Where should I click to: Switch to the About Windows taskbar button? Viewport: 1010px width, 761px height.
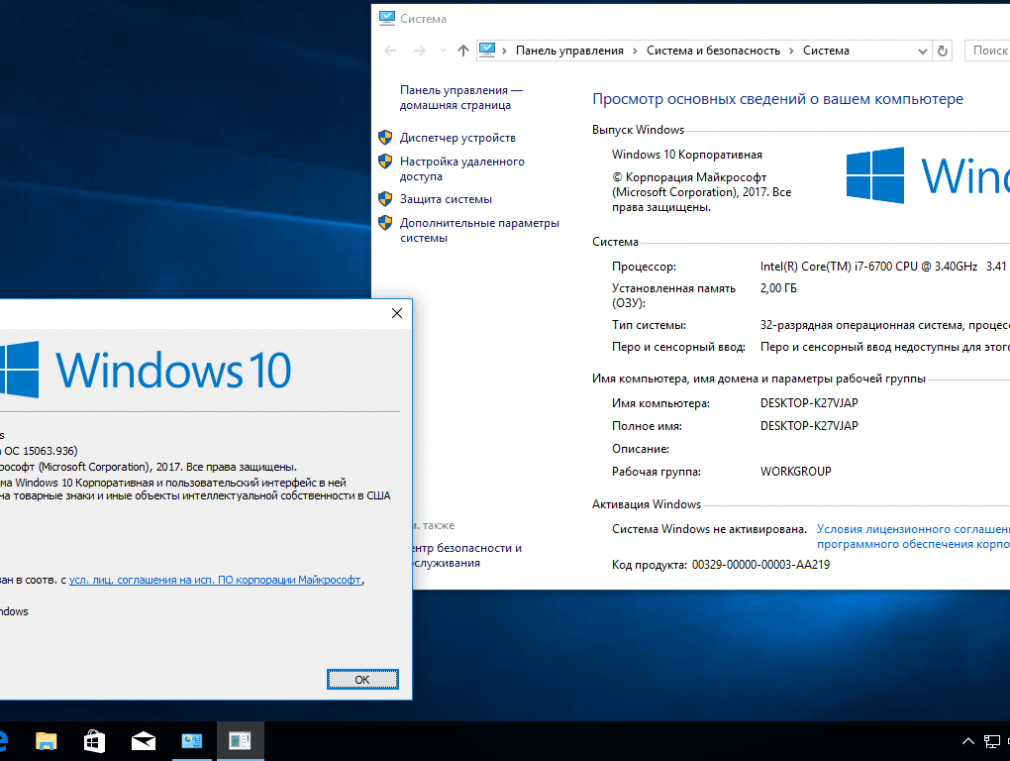pos(240,741)
